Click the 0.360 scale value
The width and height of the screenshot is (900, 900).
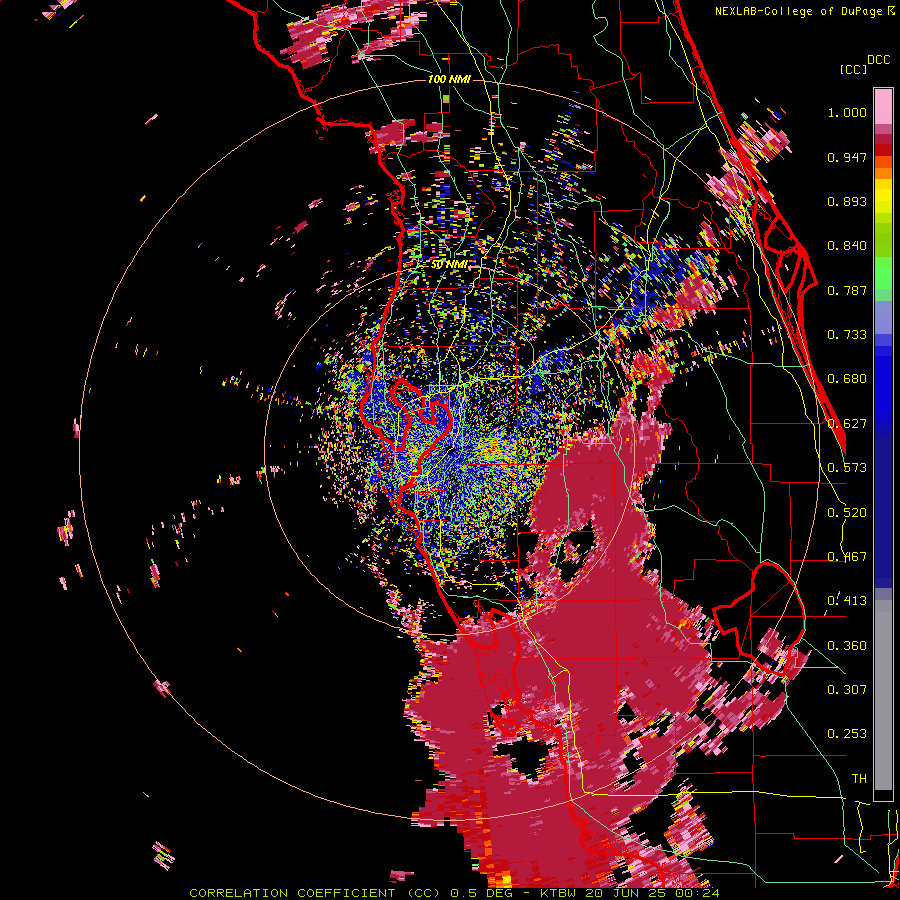pos(847,646)
